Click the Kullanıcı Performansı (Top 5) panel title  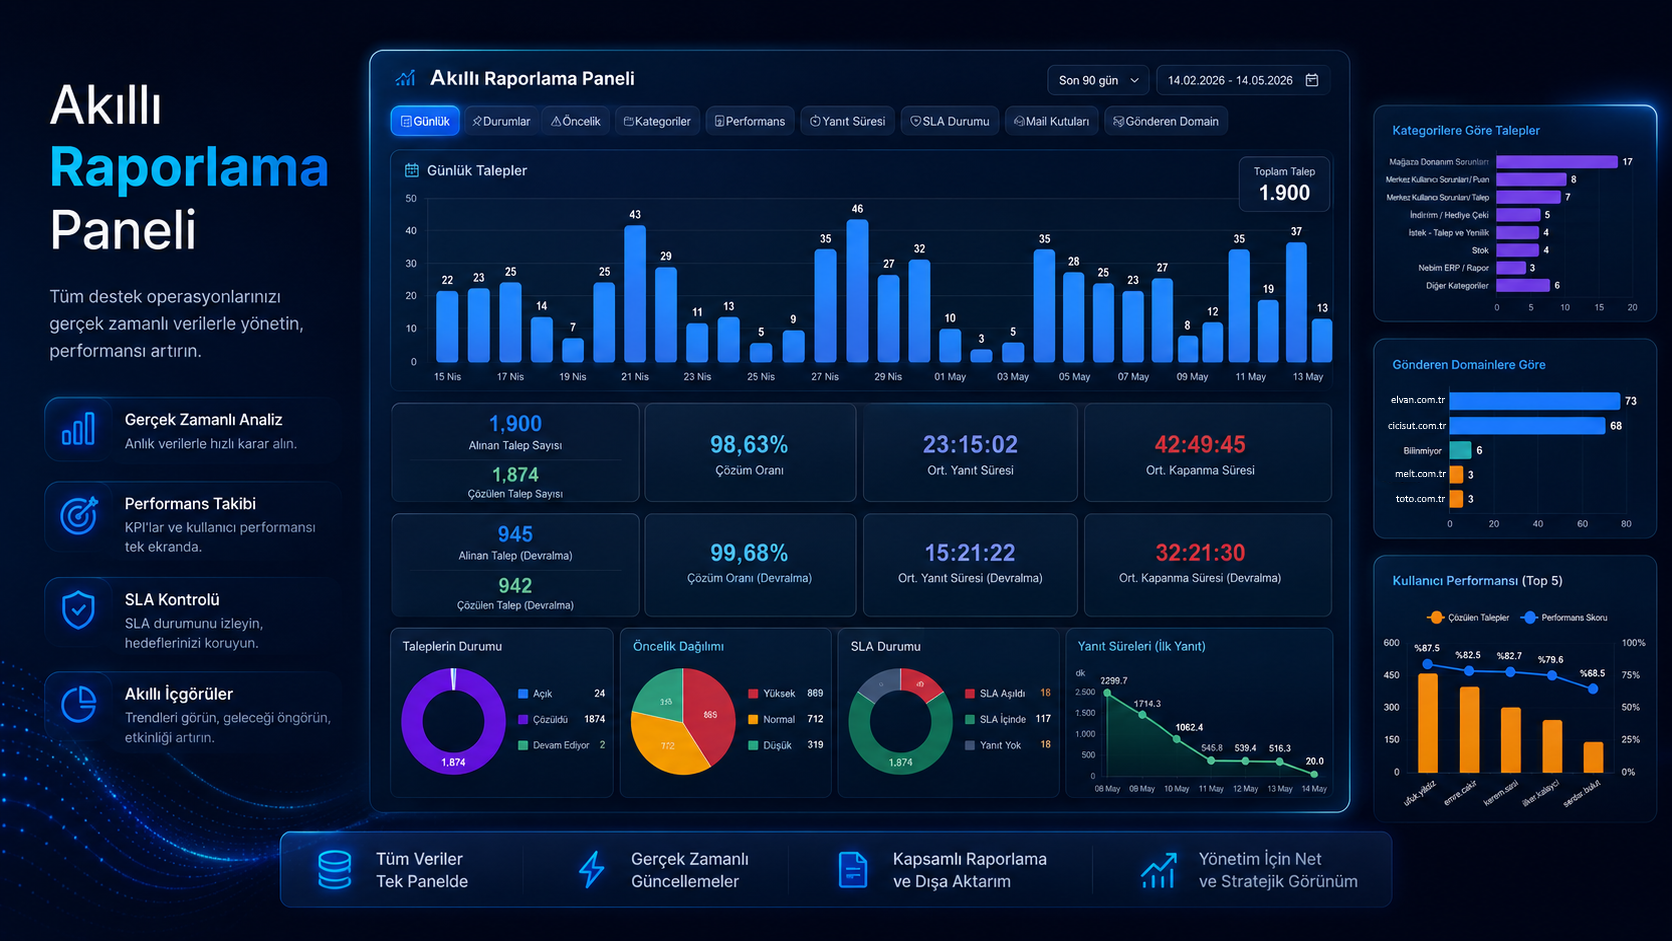[1477, 581]
